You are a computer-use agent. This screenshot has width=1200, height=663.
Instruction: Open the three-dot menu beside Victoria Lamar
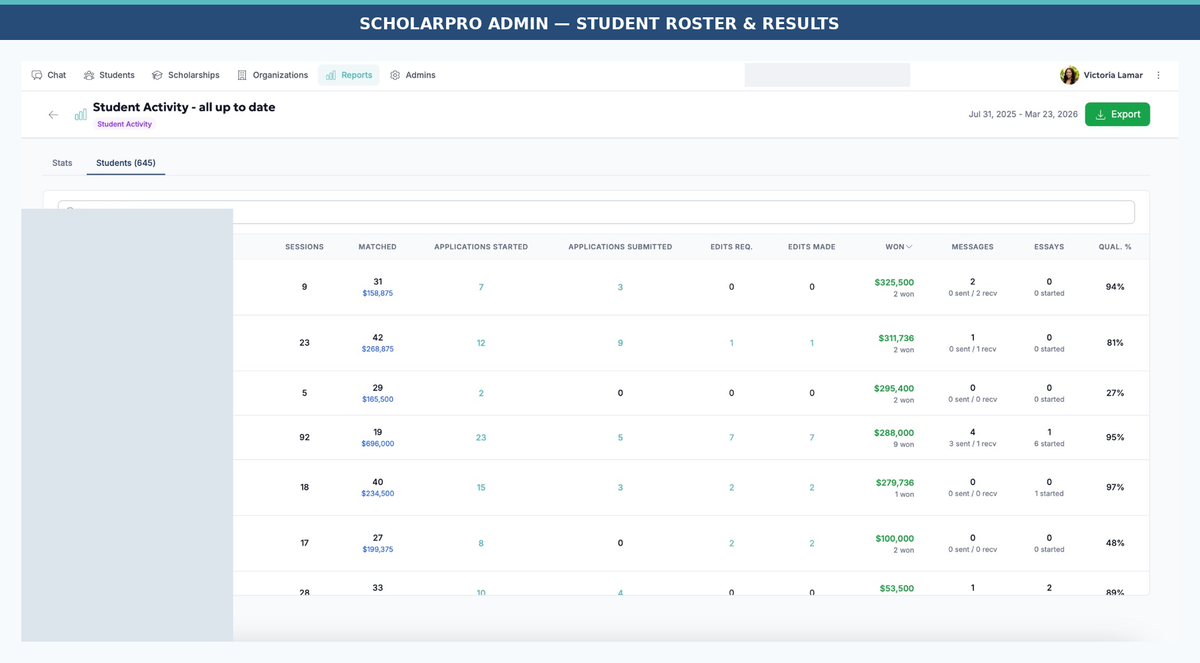(x=1158, y=75)
